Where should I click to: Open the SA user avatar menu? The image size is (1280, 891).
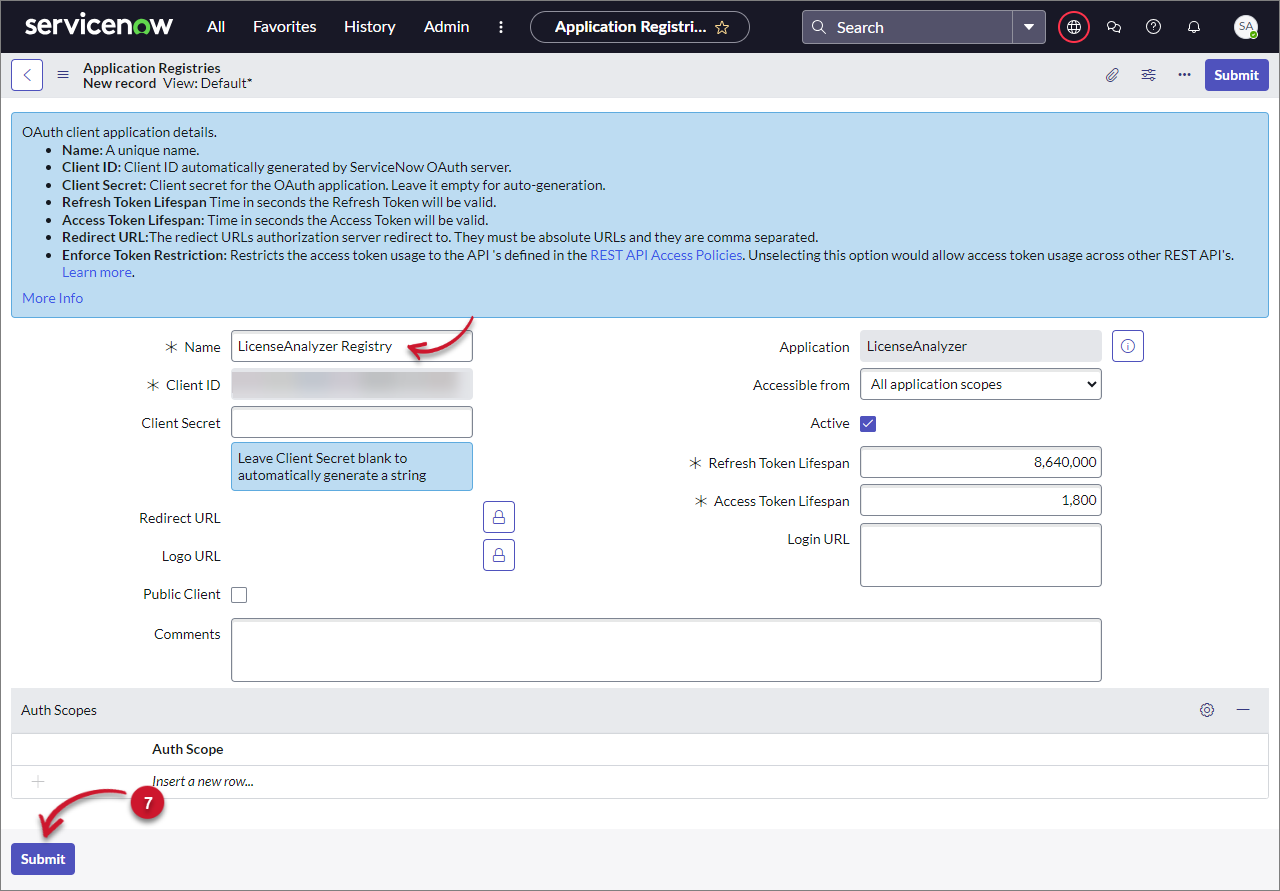click(x=1246, y=27)
